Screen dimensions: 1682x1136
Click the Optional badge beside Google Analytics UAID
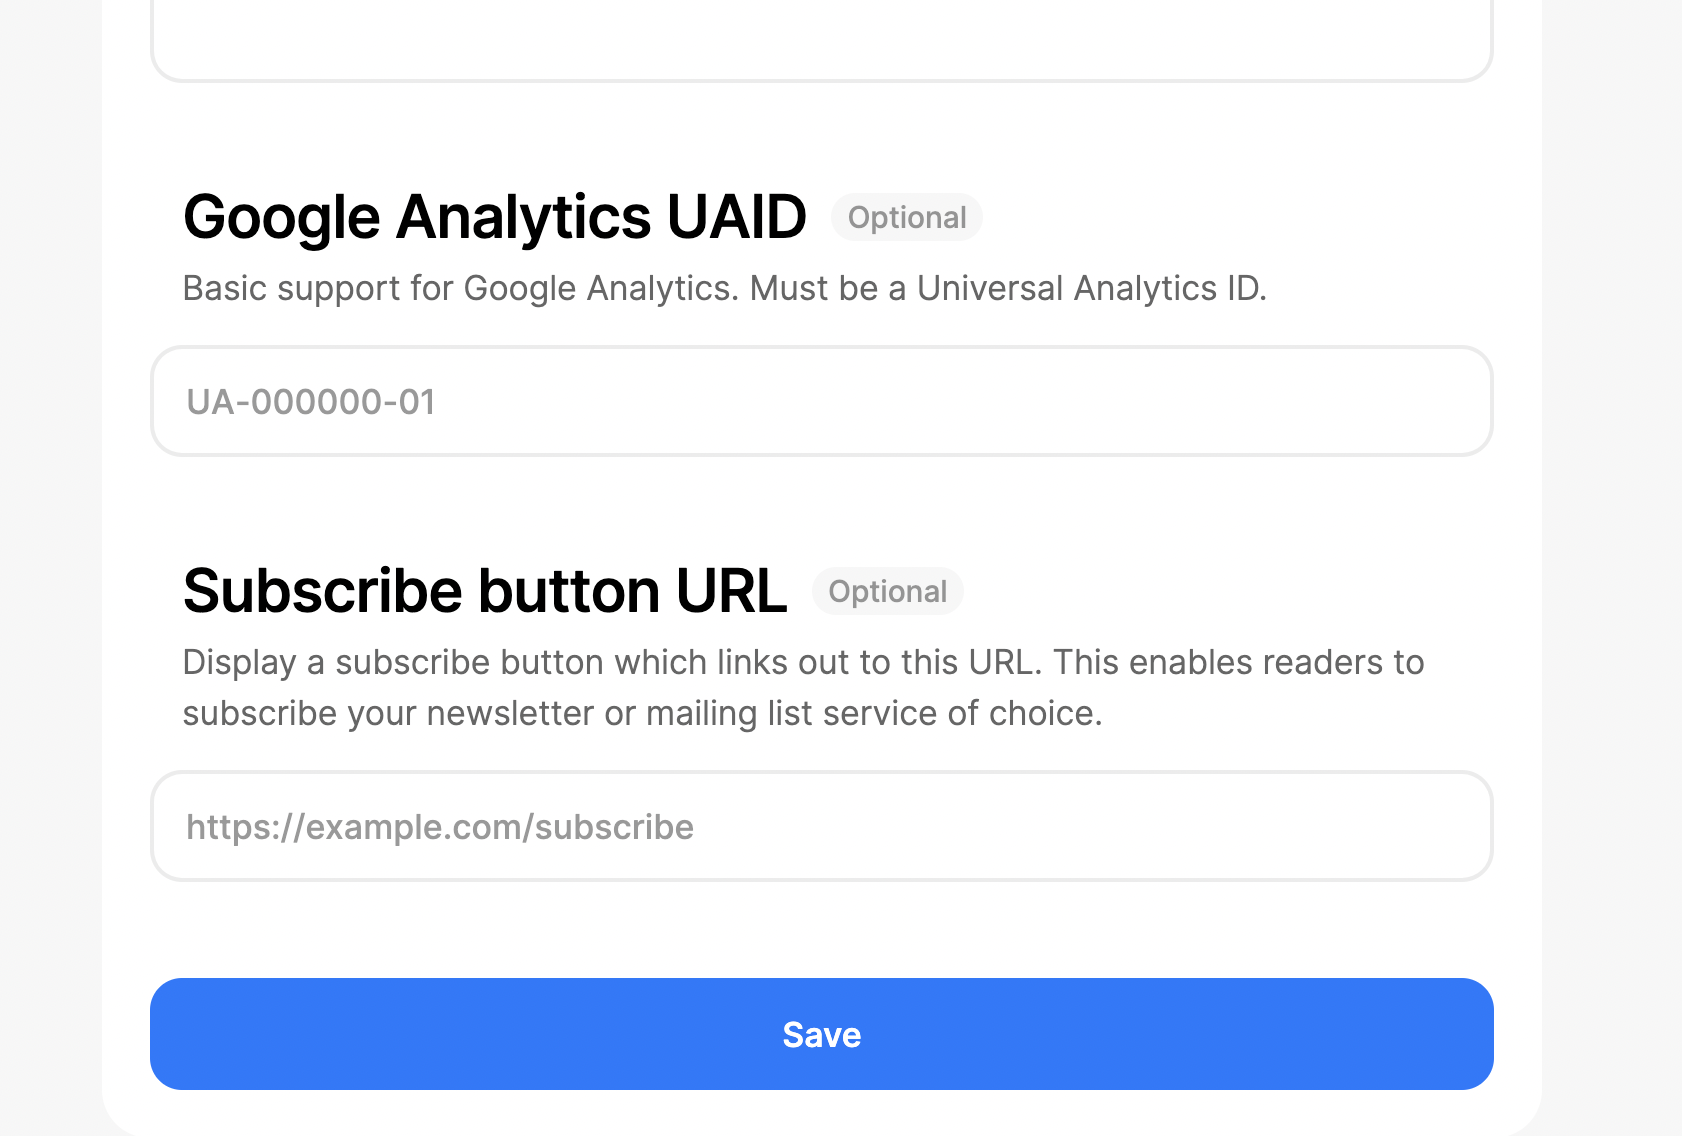pos(907,217)
